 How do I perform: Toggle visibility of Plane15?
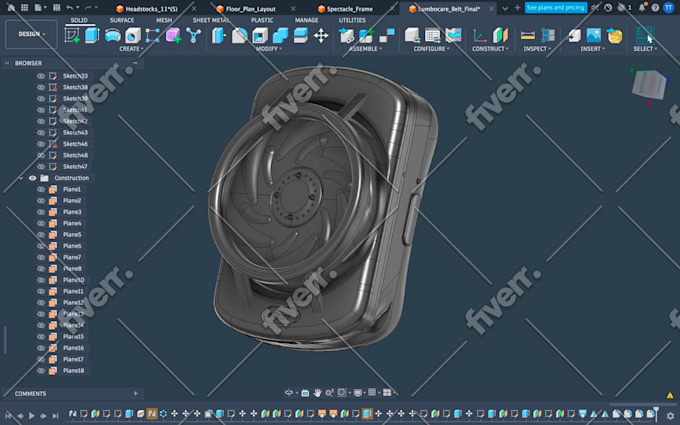pyautogui.click(x=41, y=337)
